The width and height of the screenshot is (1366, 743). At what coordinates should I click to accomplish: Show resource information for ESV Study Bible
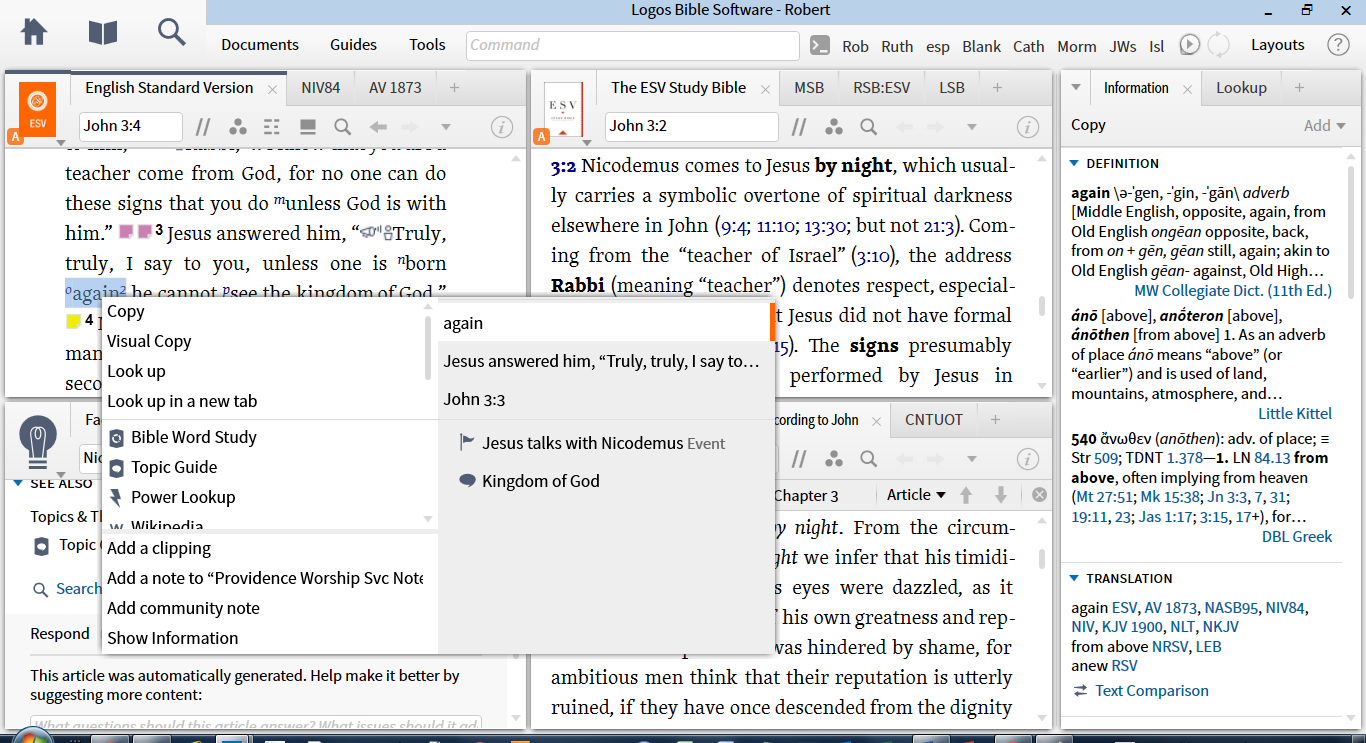pos(1028,127)
